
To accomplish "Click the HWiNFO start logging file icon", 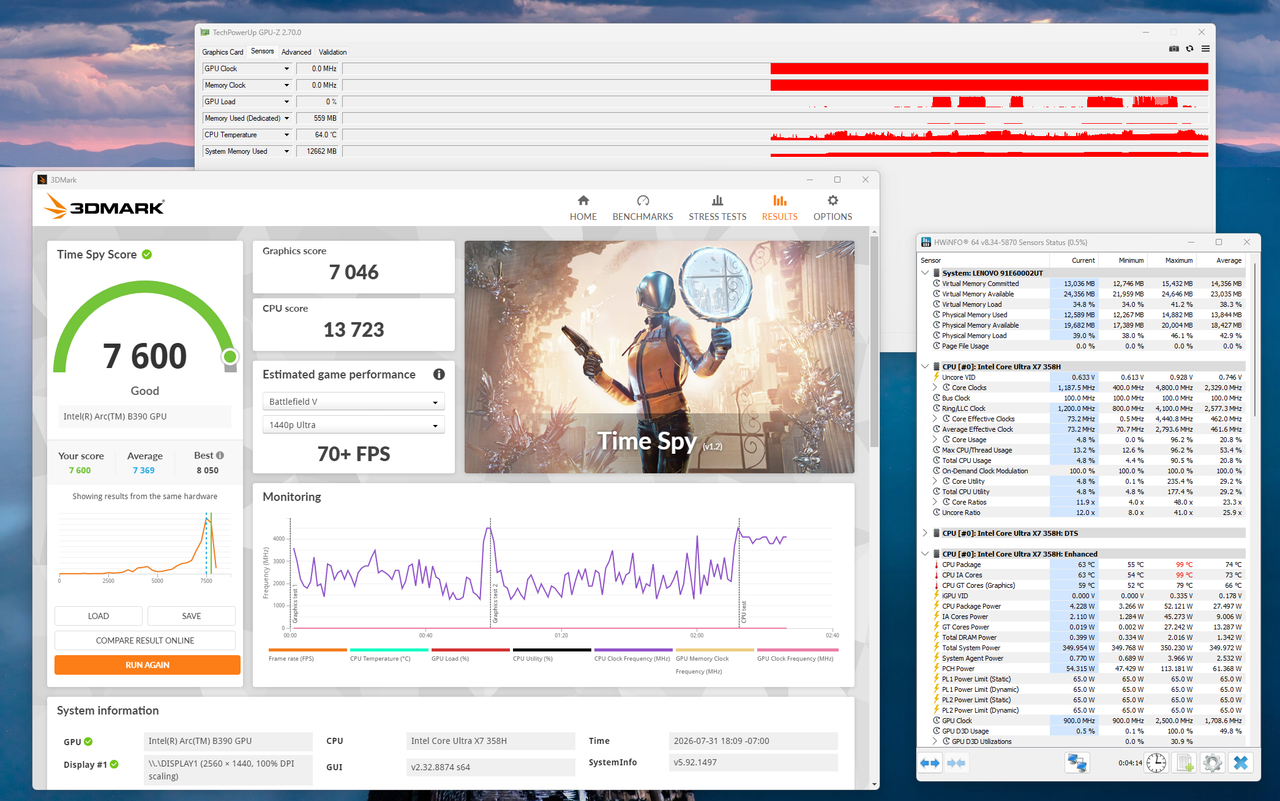I will click(1184, 763).
